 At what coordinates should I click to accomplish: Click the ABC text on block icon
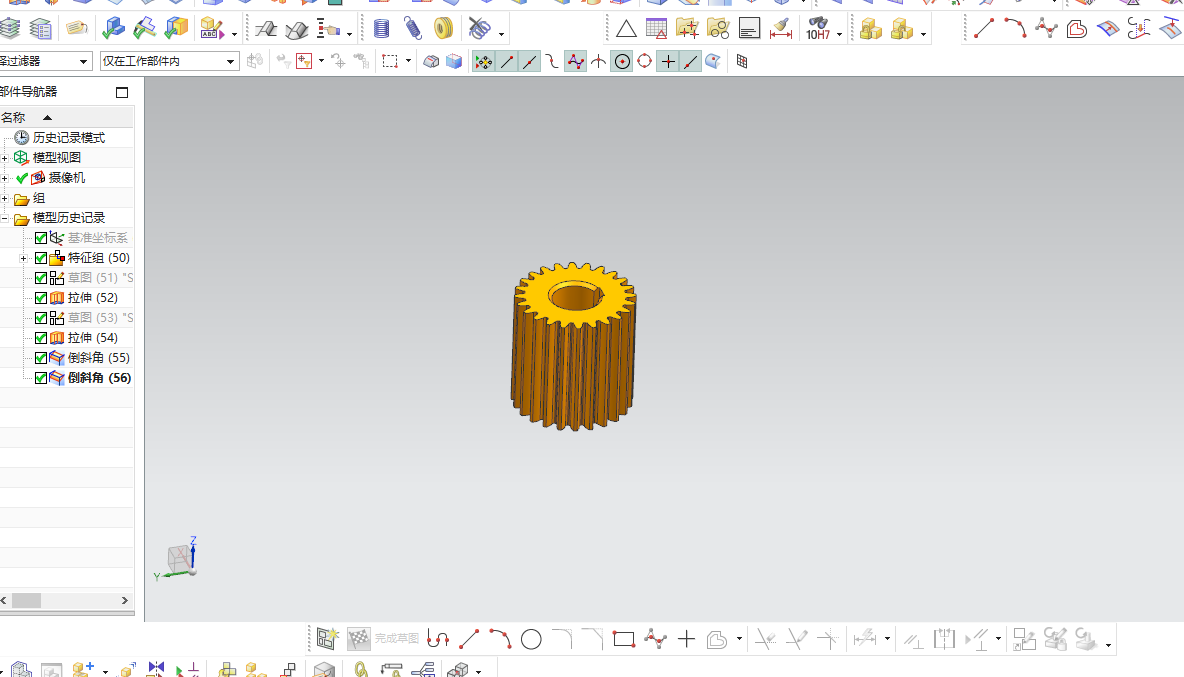pyautogui.click(x=212, y=29)
